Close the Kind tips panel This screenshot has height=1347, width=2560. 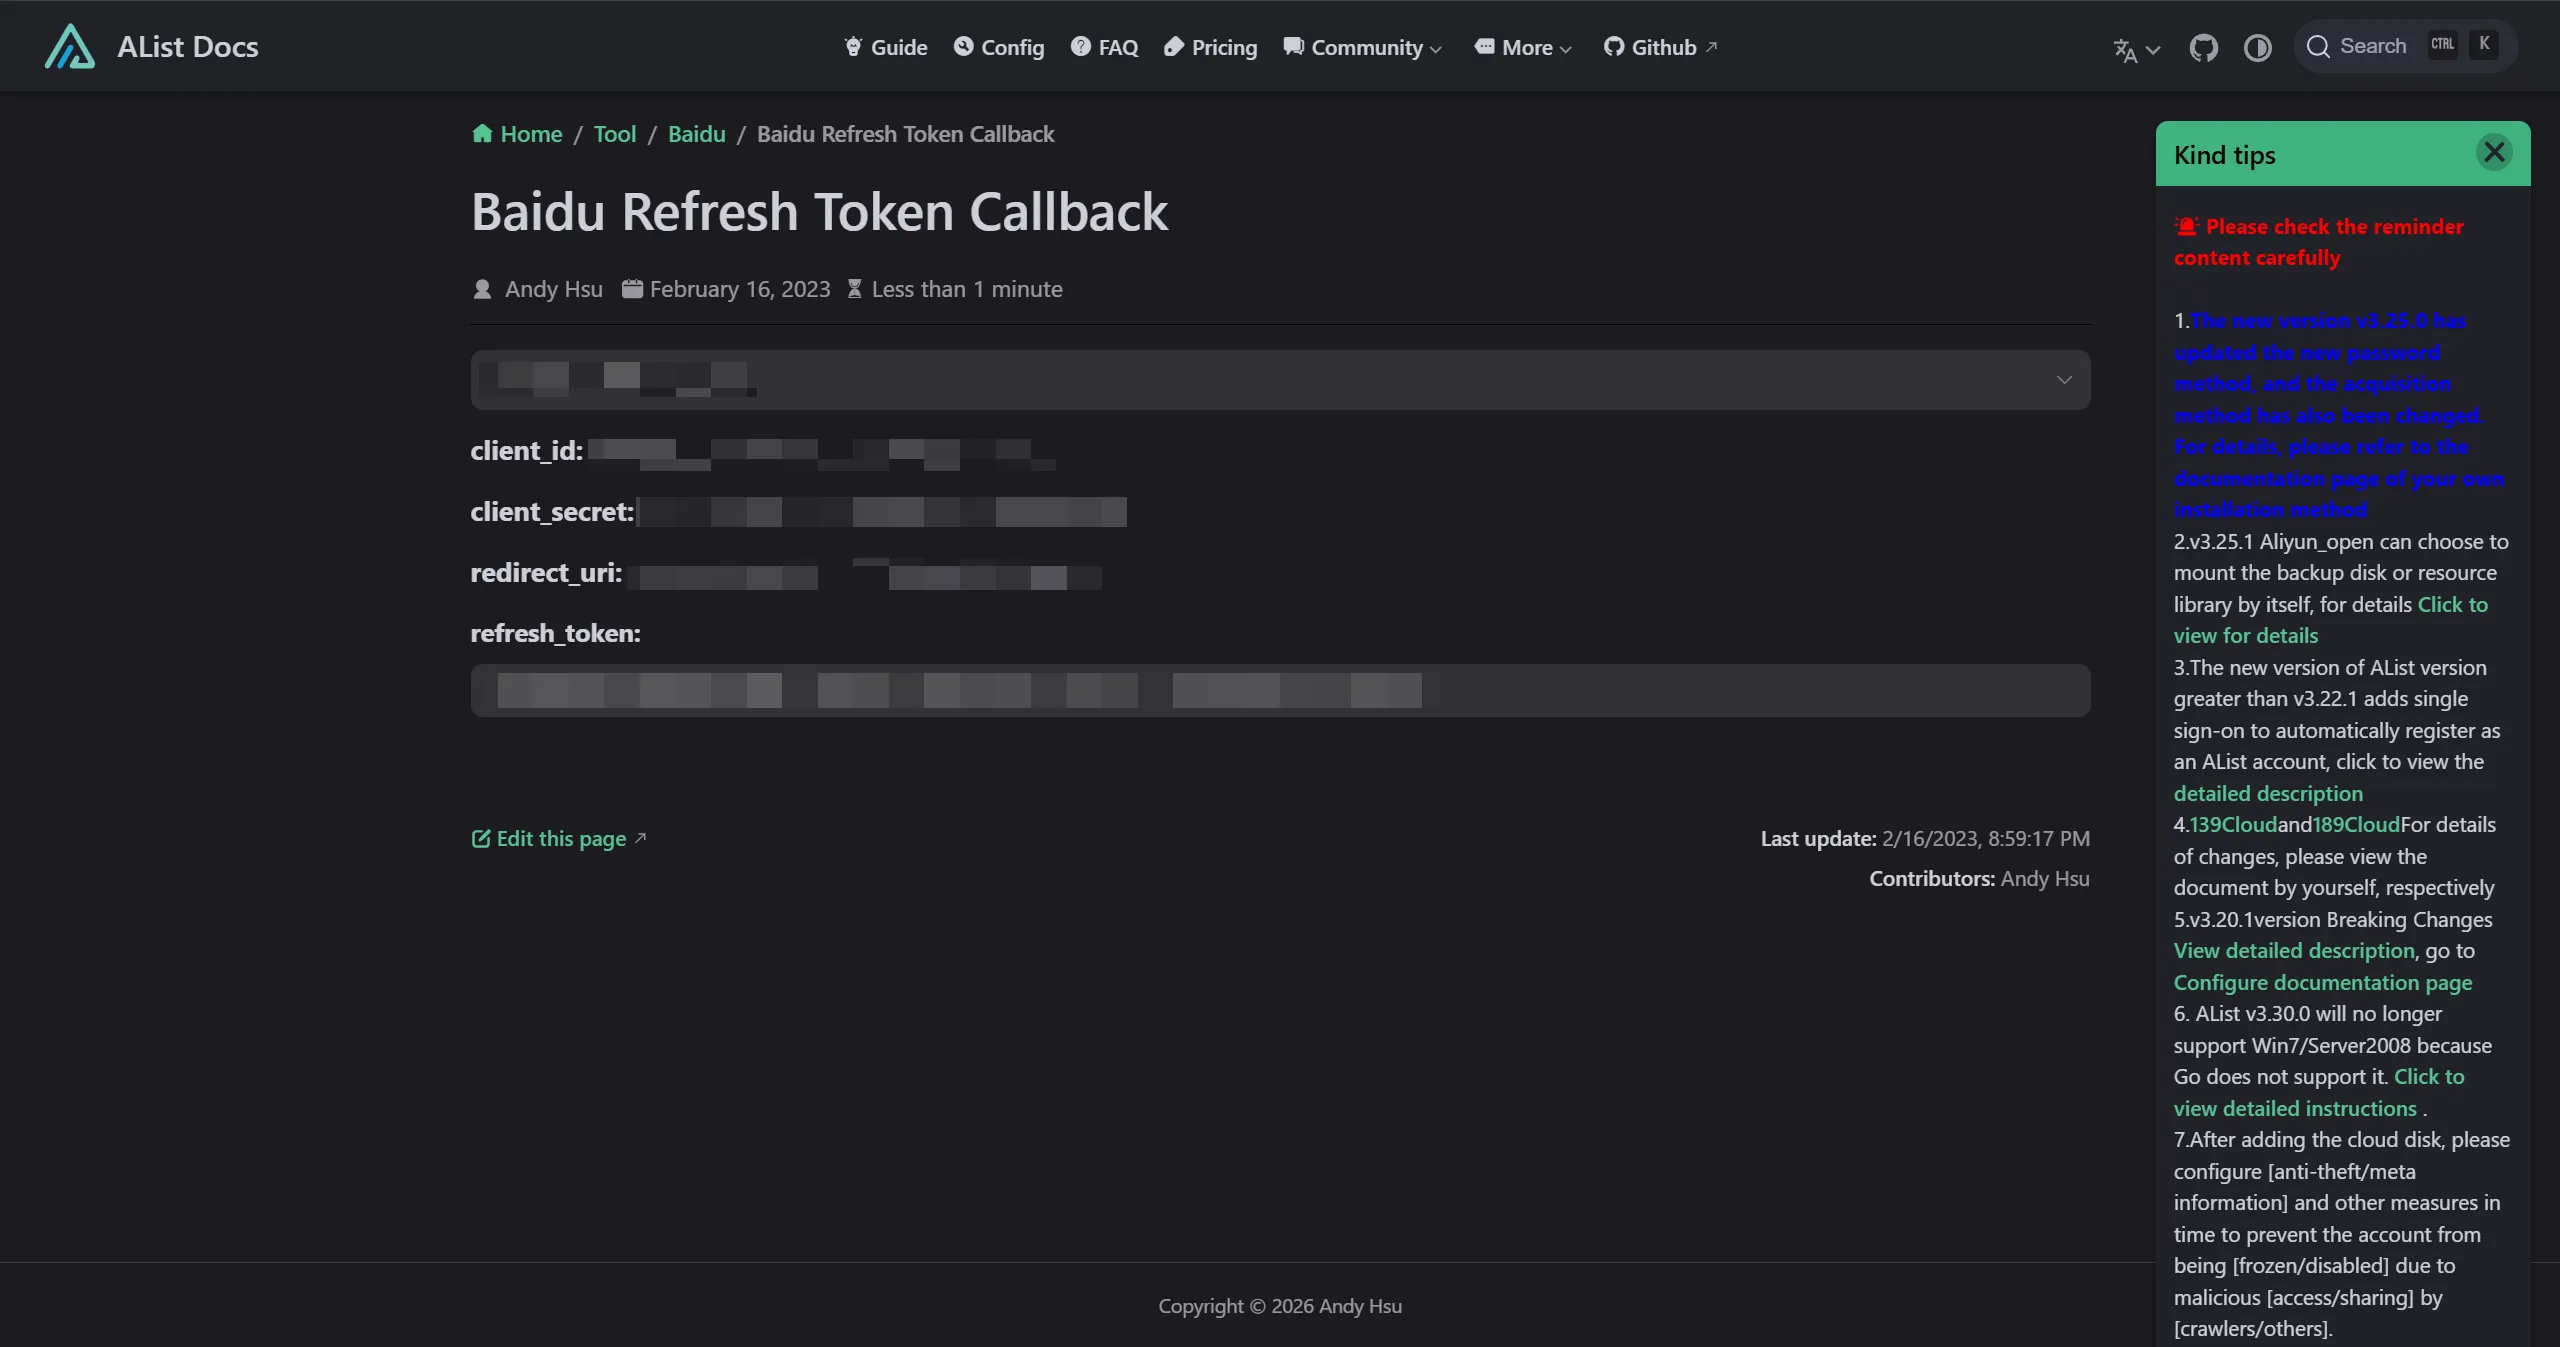[2495, 152]
